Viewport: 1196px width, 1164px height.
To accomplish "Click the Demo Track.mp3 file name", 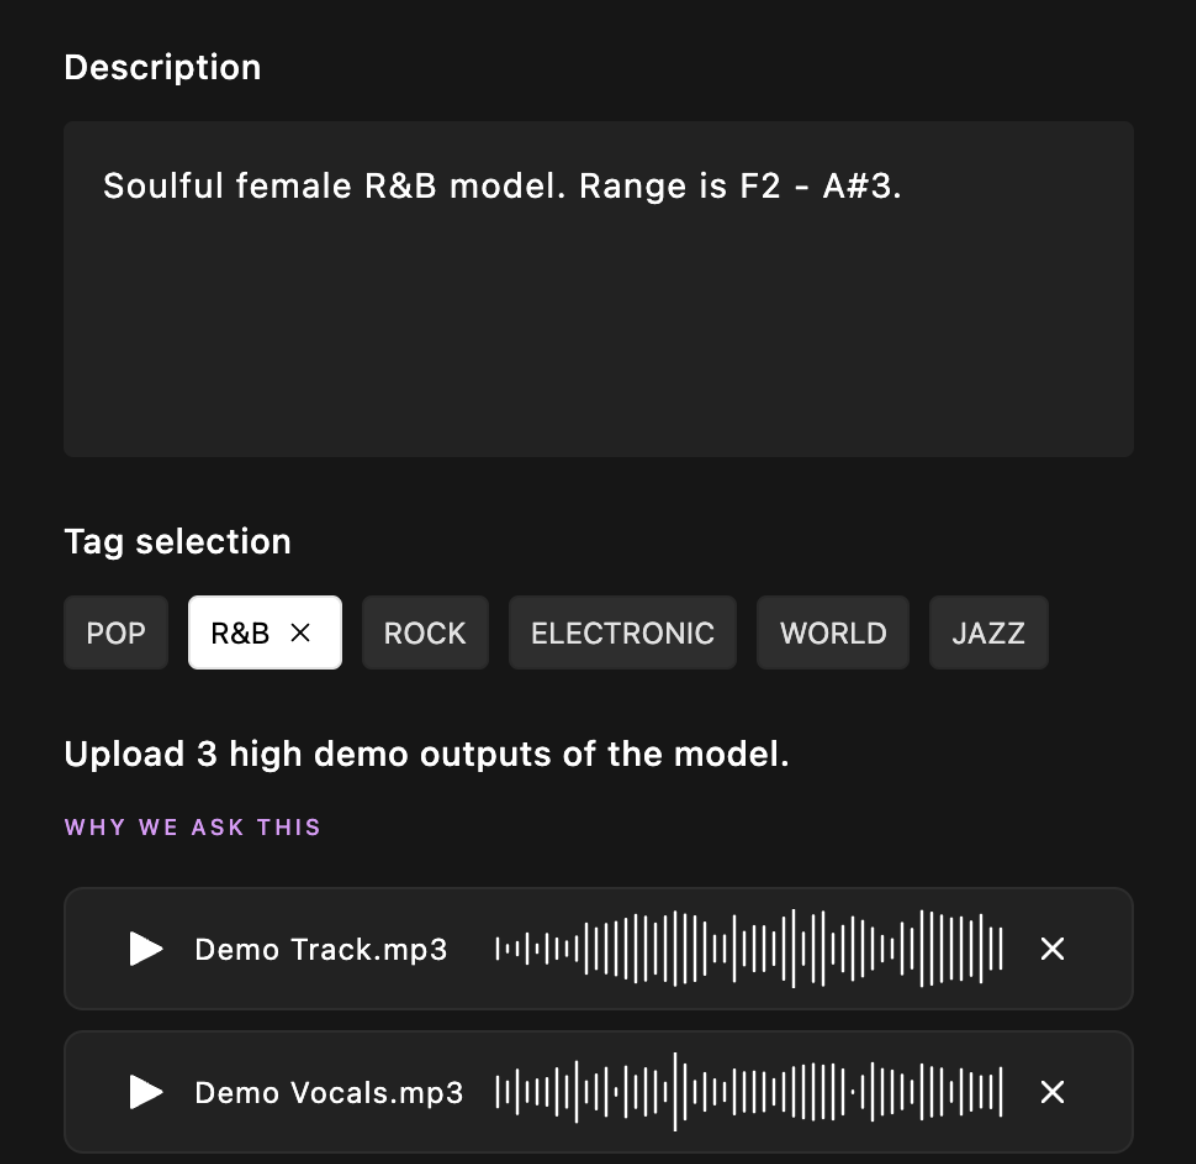I will (x=321, y=950).
